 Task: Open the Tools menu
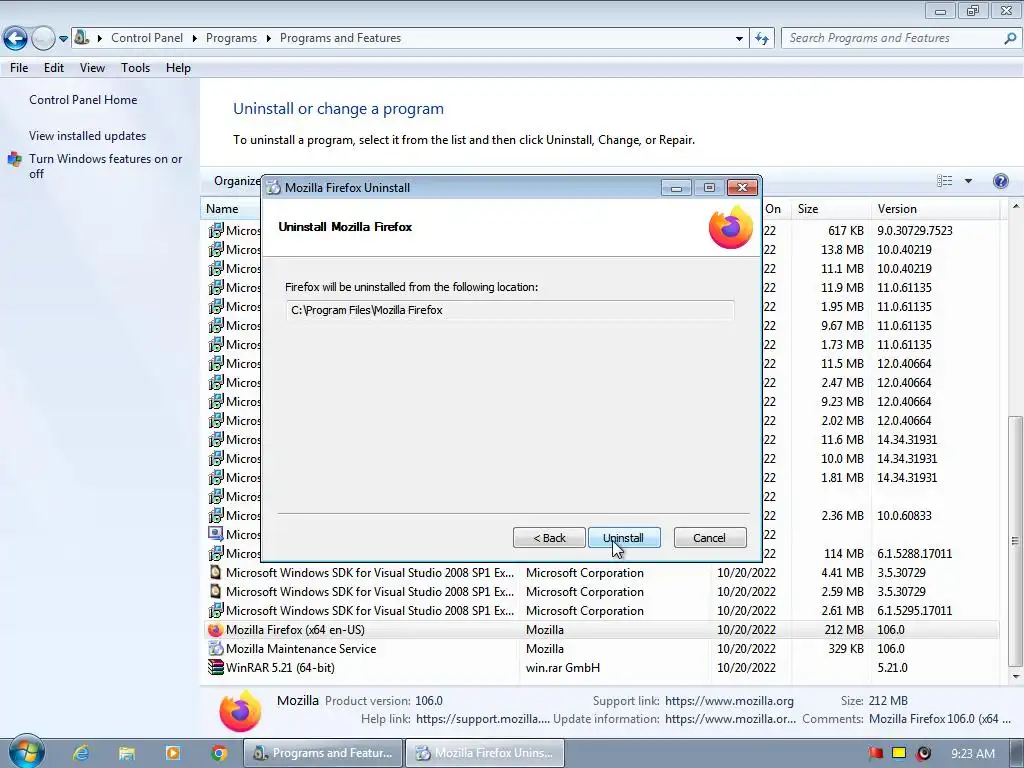pos(135,68)
